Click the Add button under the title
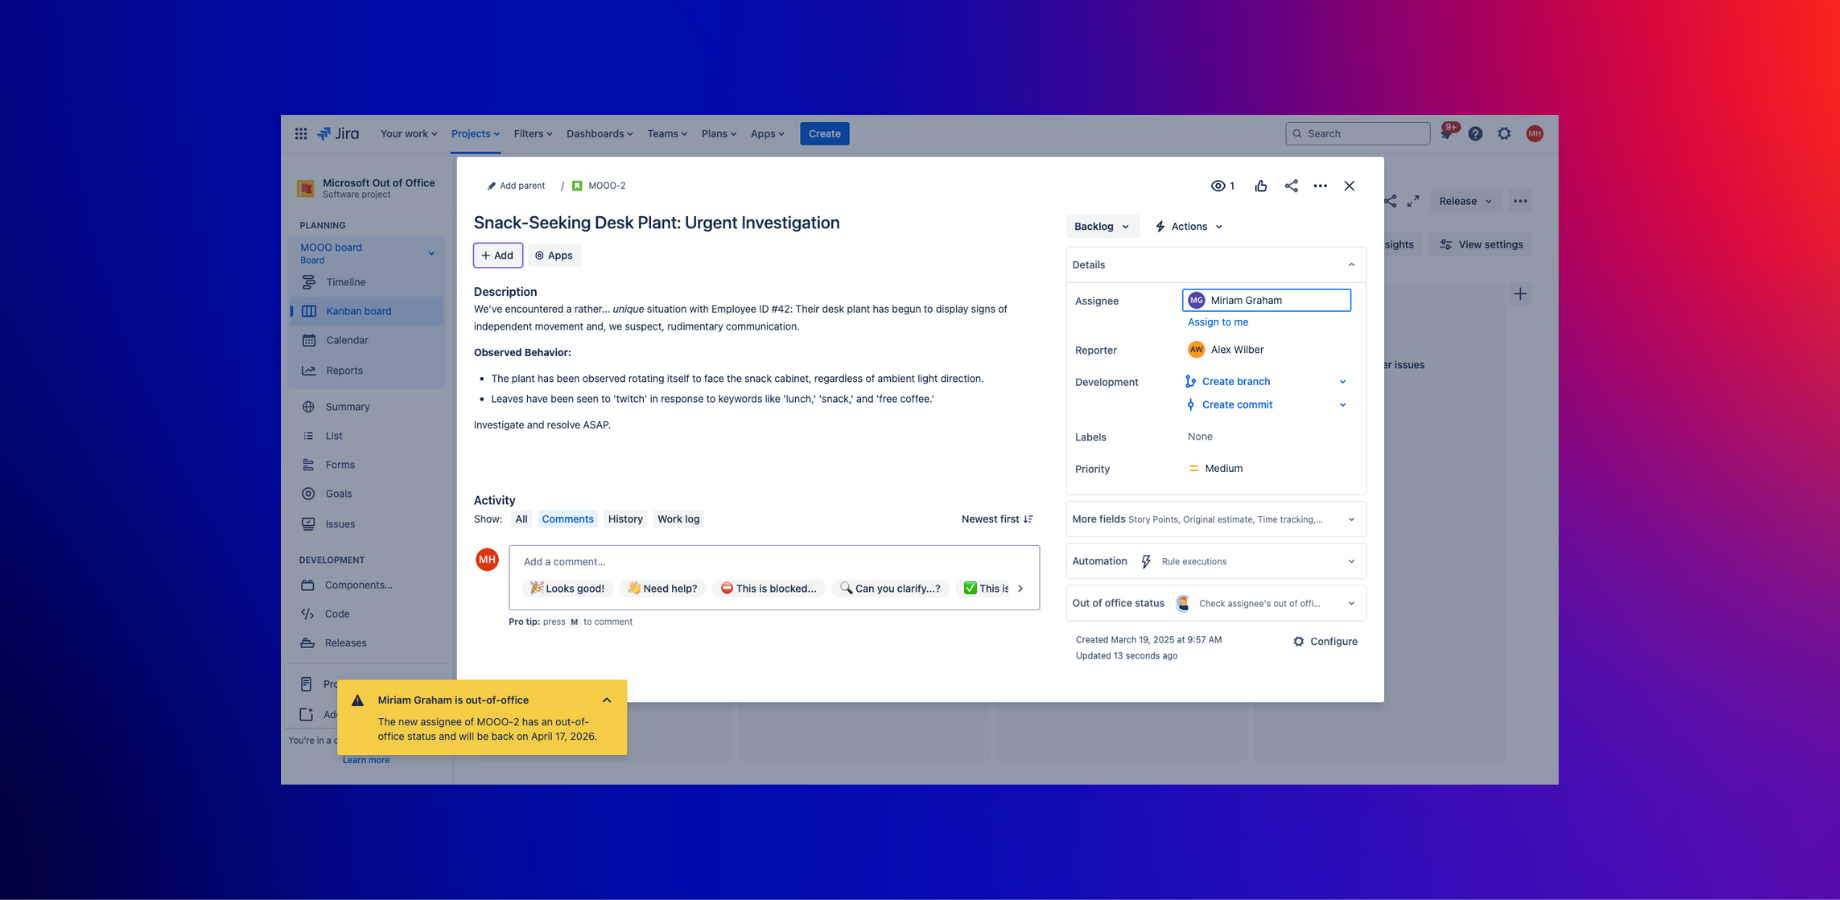1840x900 pixels. [x=497, y=256]
